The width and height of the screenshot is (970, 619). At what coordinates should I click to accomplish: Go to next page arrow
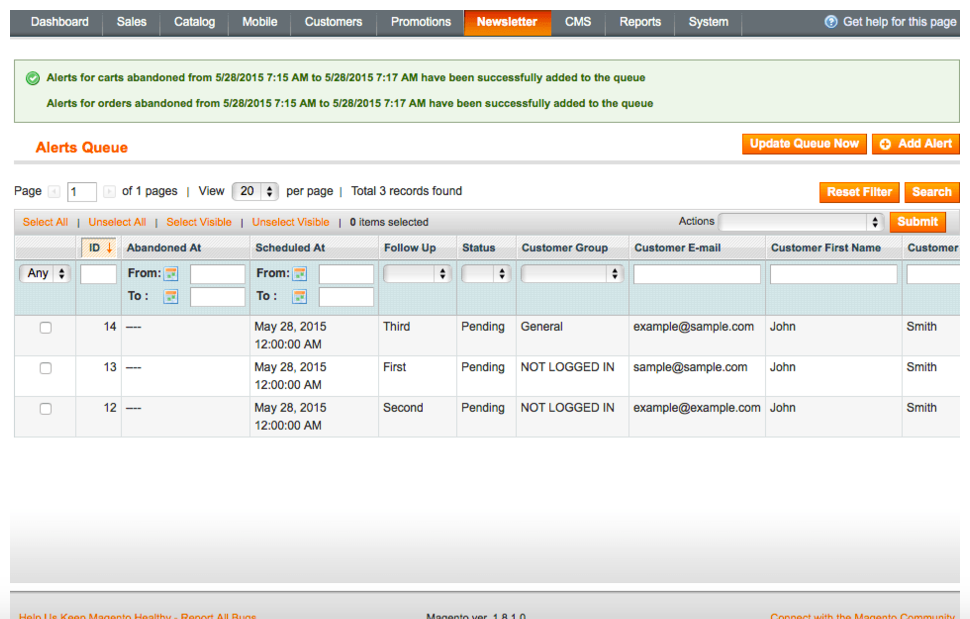[x=109, y=192]
